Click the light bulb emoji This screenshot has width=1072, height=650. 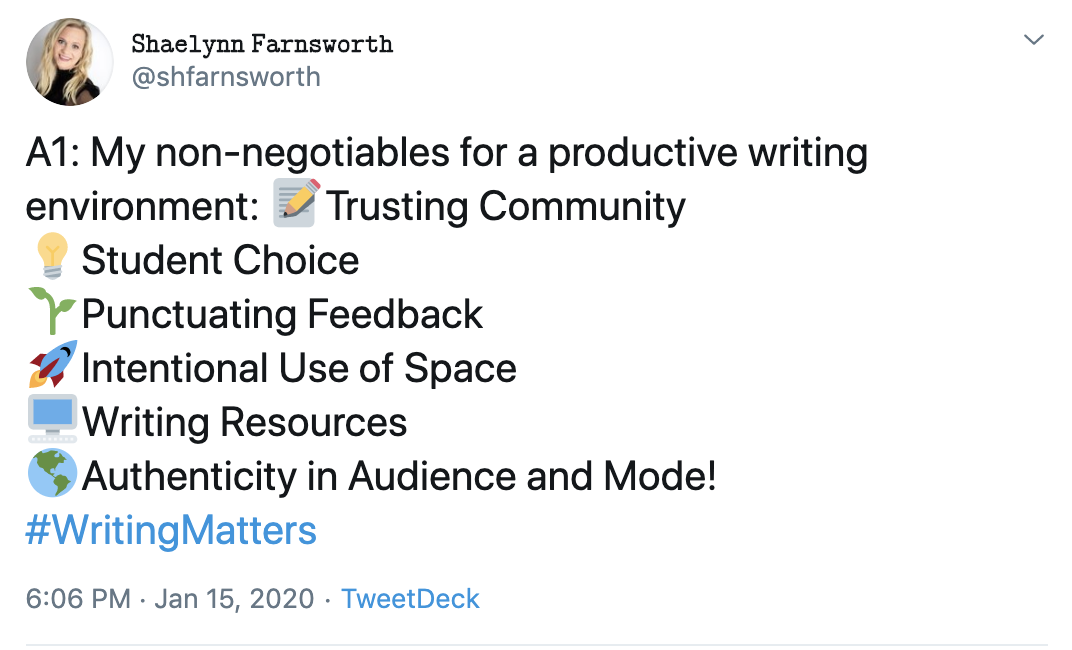[x=52, y=256]
